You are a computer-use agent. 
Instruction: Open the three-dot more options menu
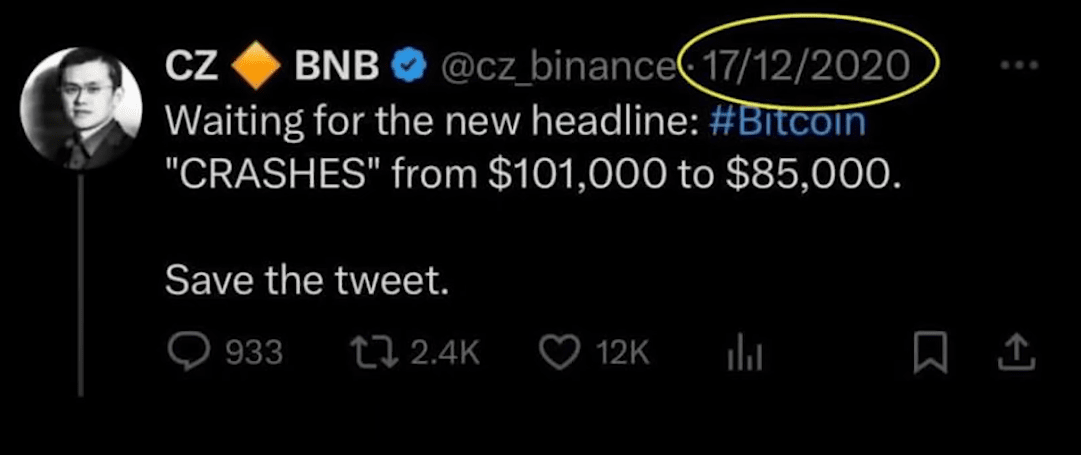1019,66
